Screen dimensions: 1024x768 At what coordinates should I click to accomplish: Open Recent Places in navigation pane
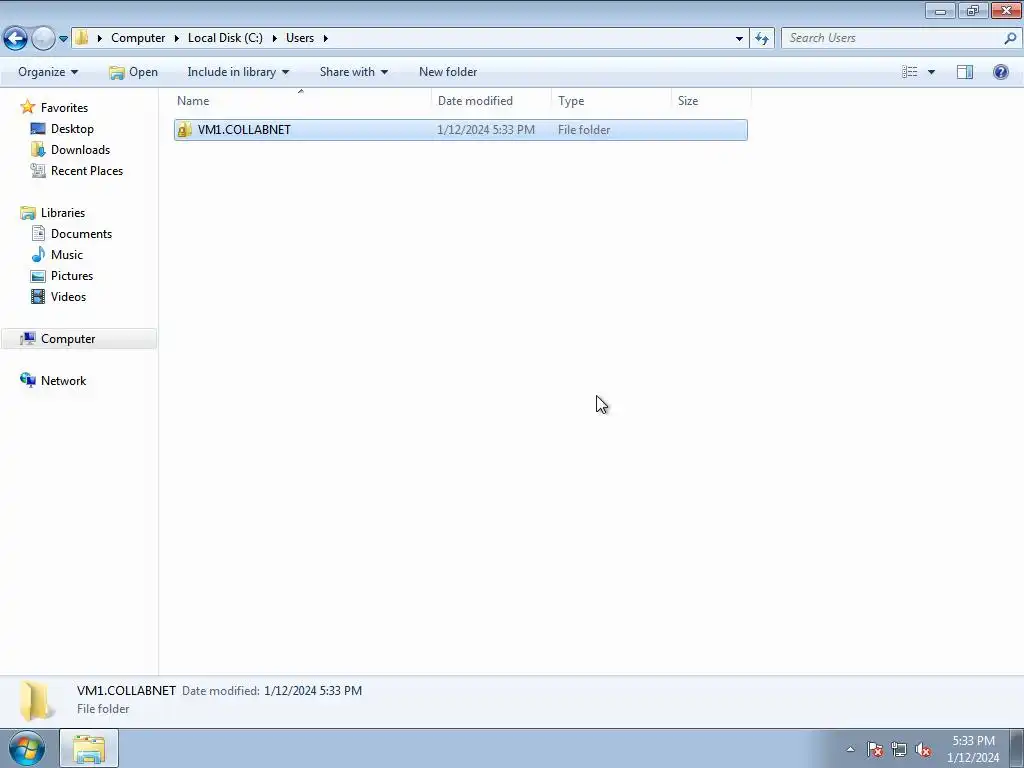pyautogui.click(x=87, y=170)
